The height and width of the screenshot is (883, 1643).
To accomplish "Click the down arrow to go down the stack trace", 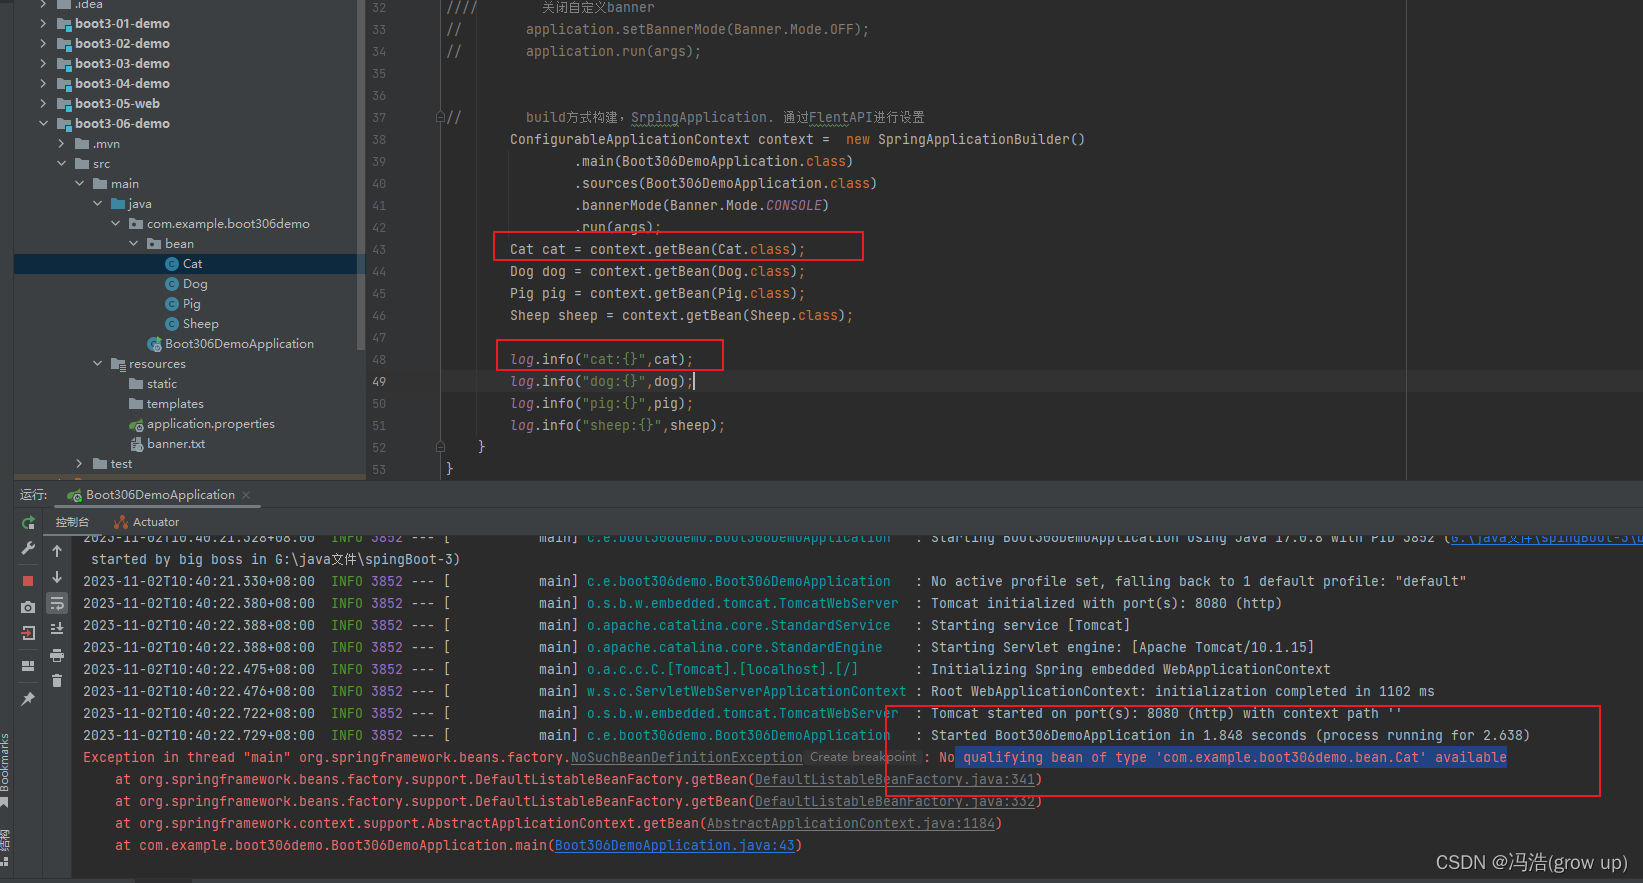I will [57, 577].
